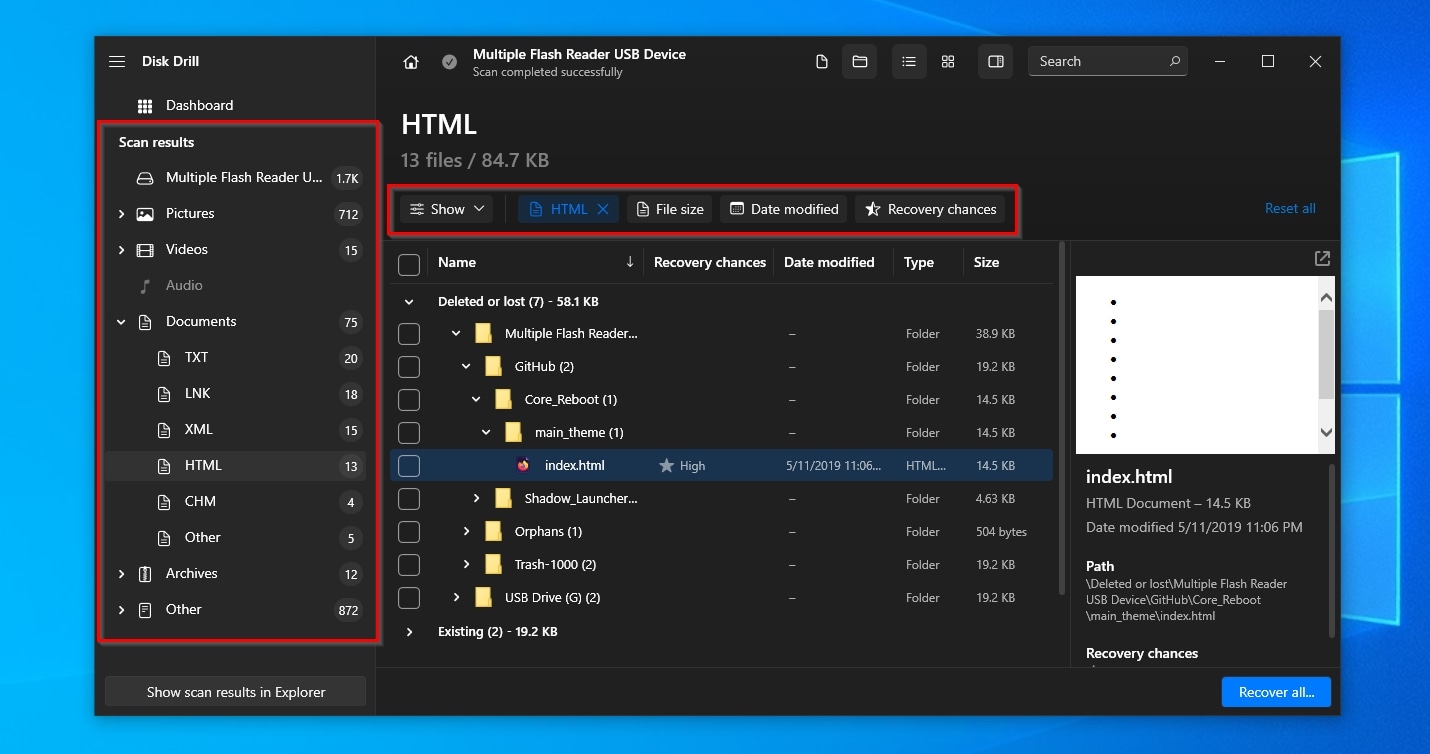1430x754 pixels.
Task: Check the Shadow_Launcher row checkbox
Action: pyautogui.click(x=408, y=499)
